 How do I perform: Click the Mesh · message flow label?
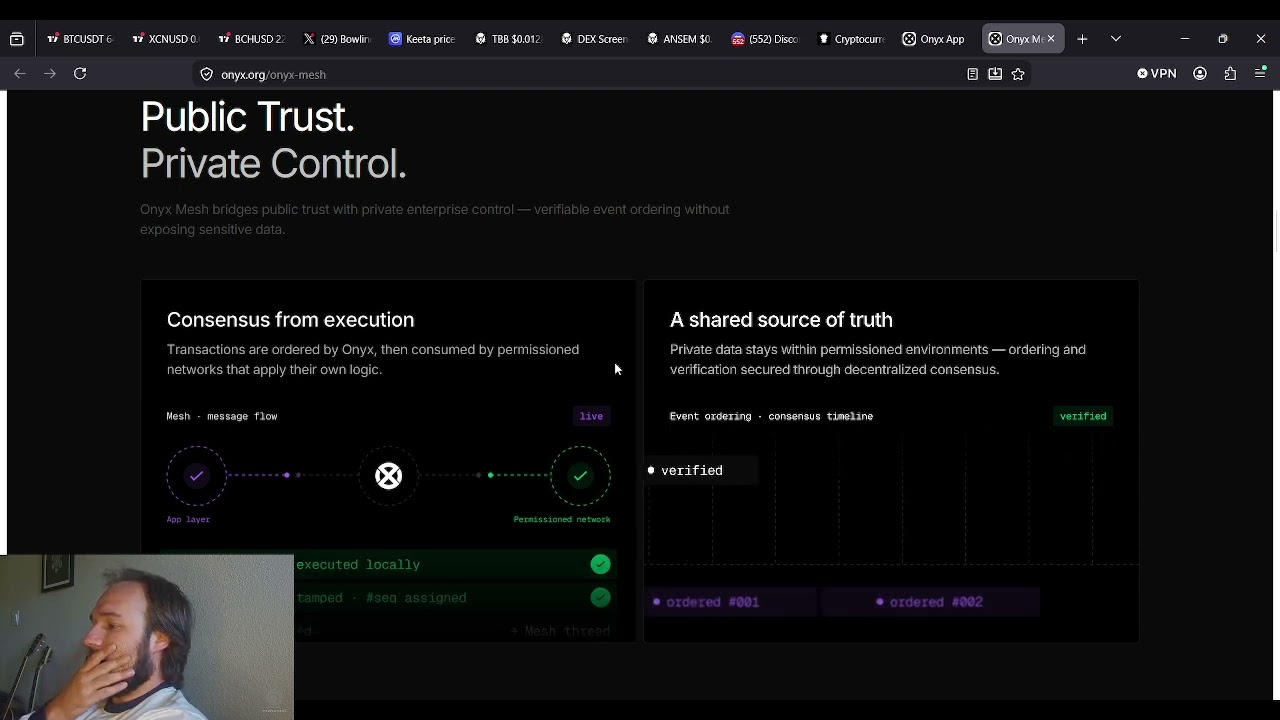(222, 416)
